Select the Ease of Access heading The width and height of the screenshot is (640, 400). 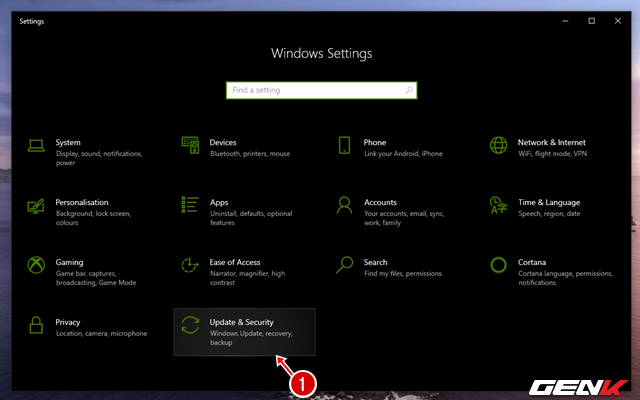point(235,262)
